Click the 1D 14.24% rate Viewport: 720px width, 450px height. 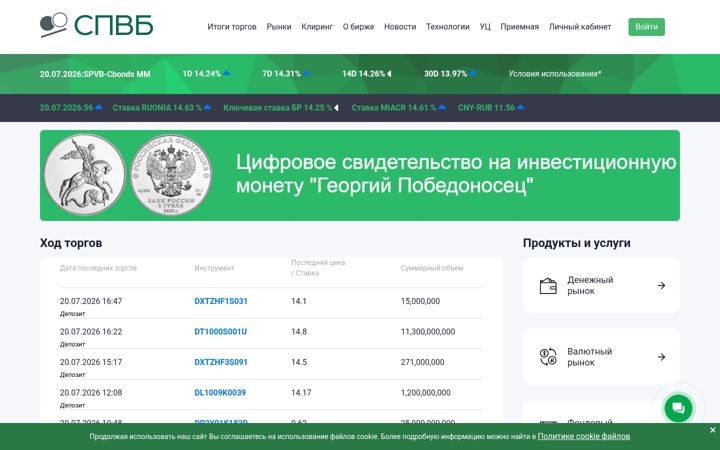202,73
